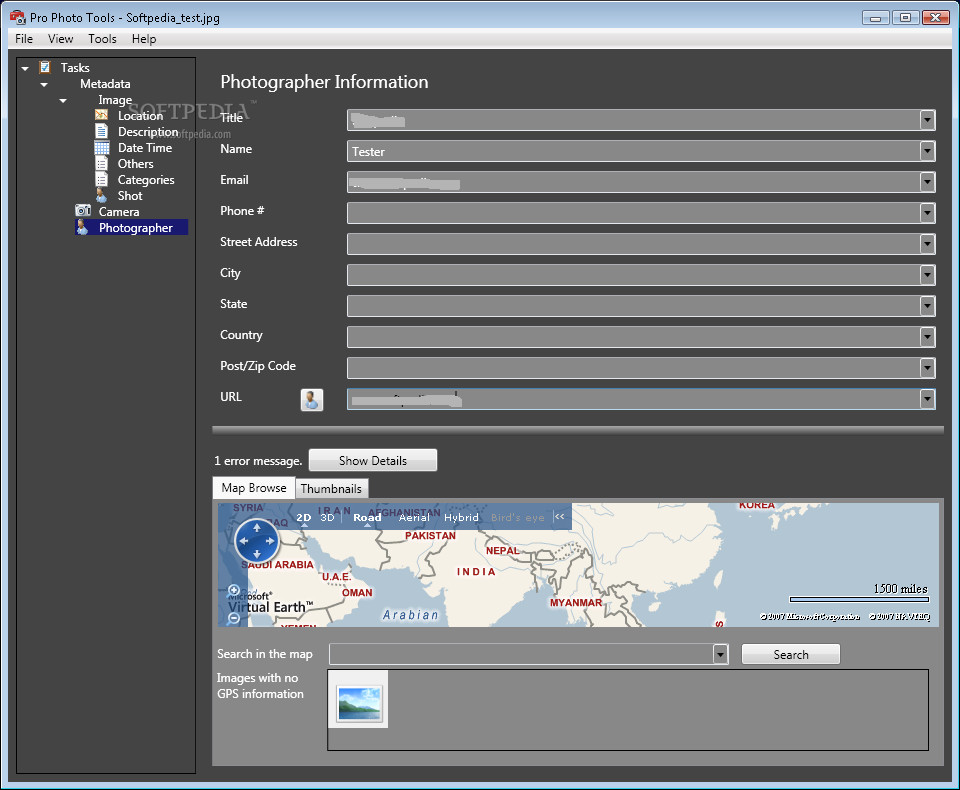Click the Show Details button
Screen dimensions: 960x790
point(372,461)
